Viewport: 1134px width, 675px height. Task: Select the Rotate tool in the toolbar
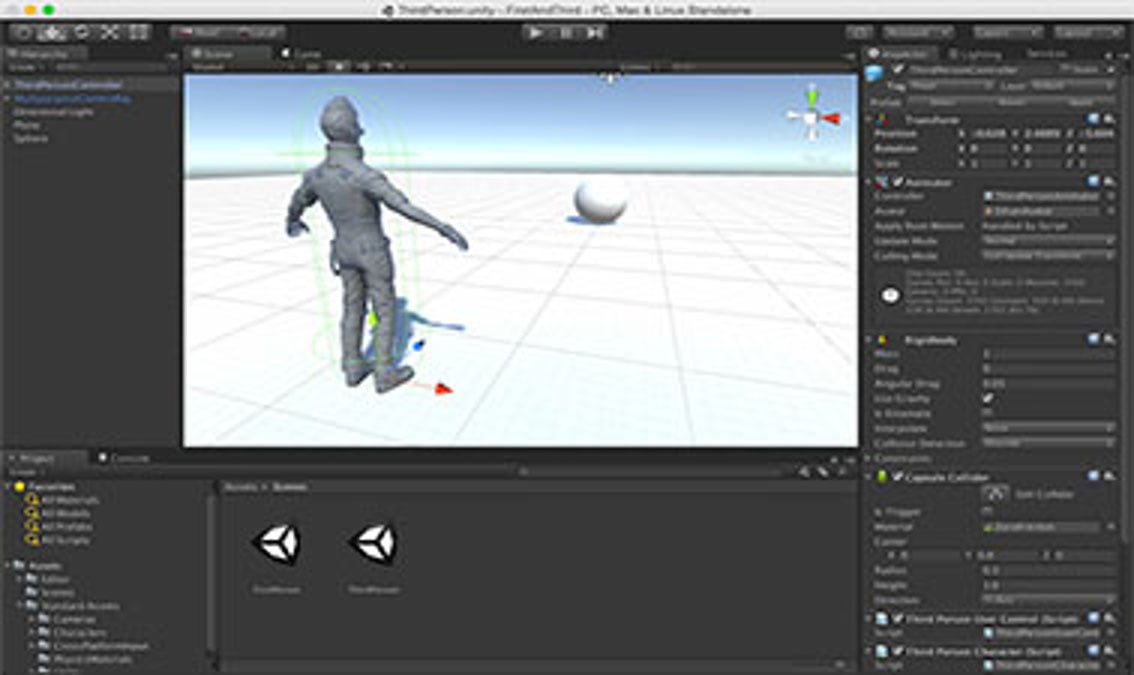pos(80,32)
